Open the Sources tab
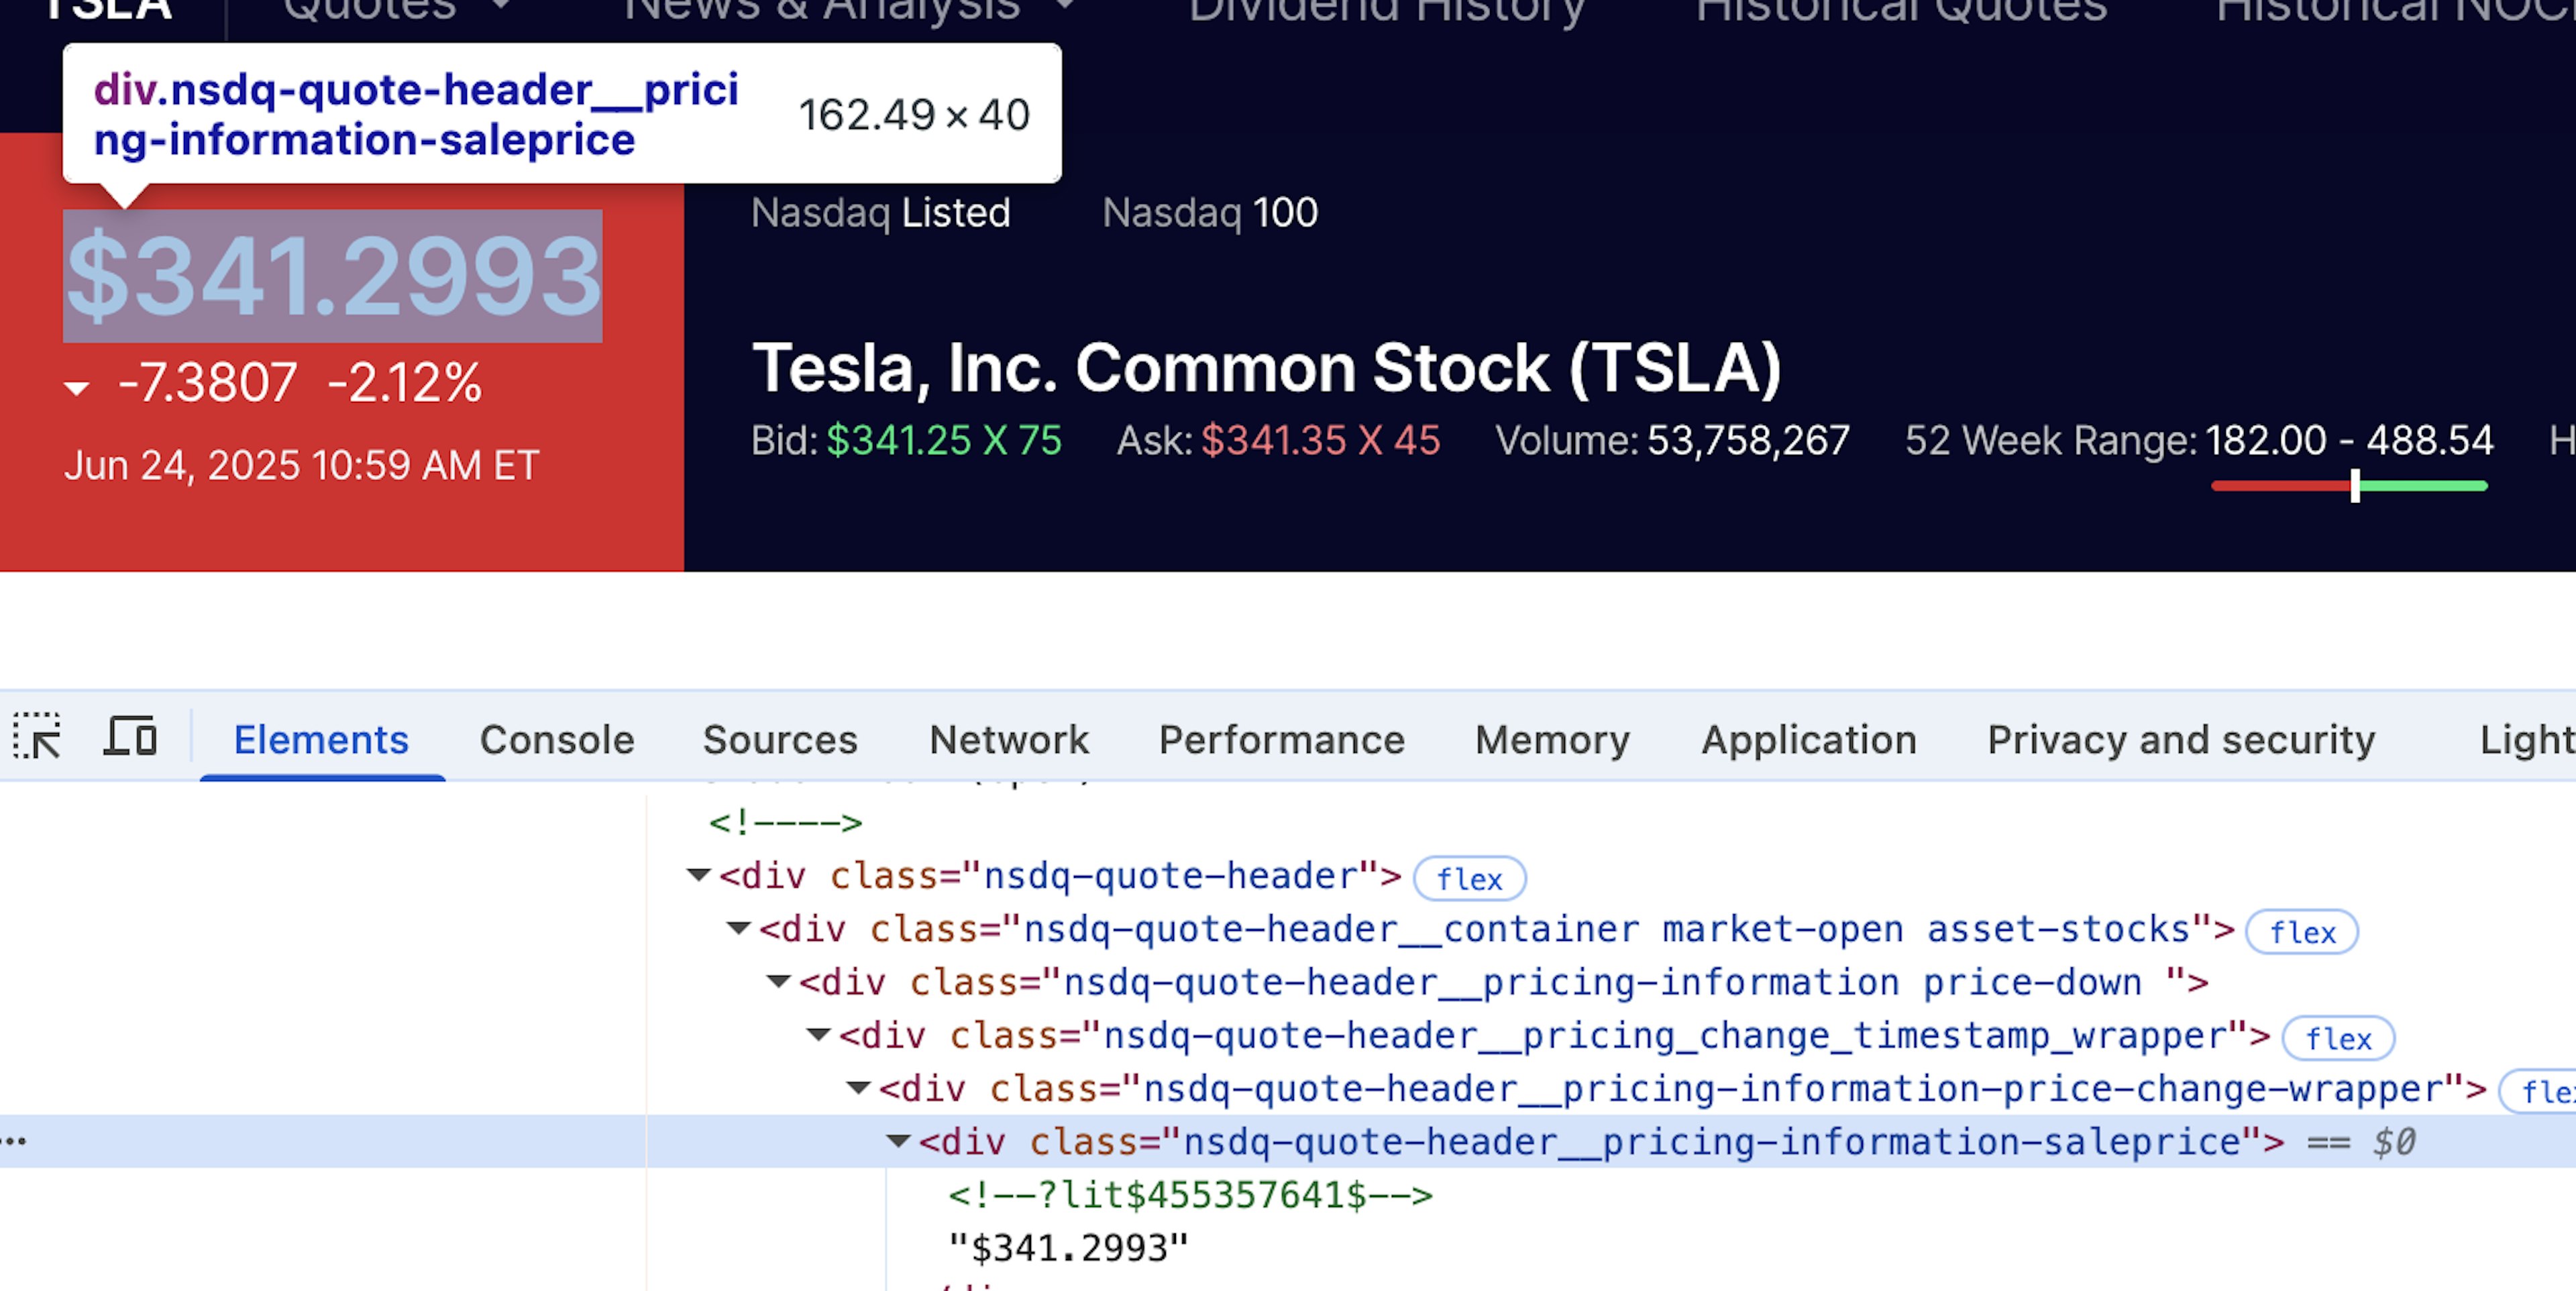 click(x=780, y=740)
